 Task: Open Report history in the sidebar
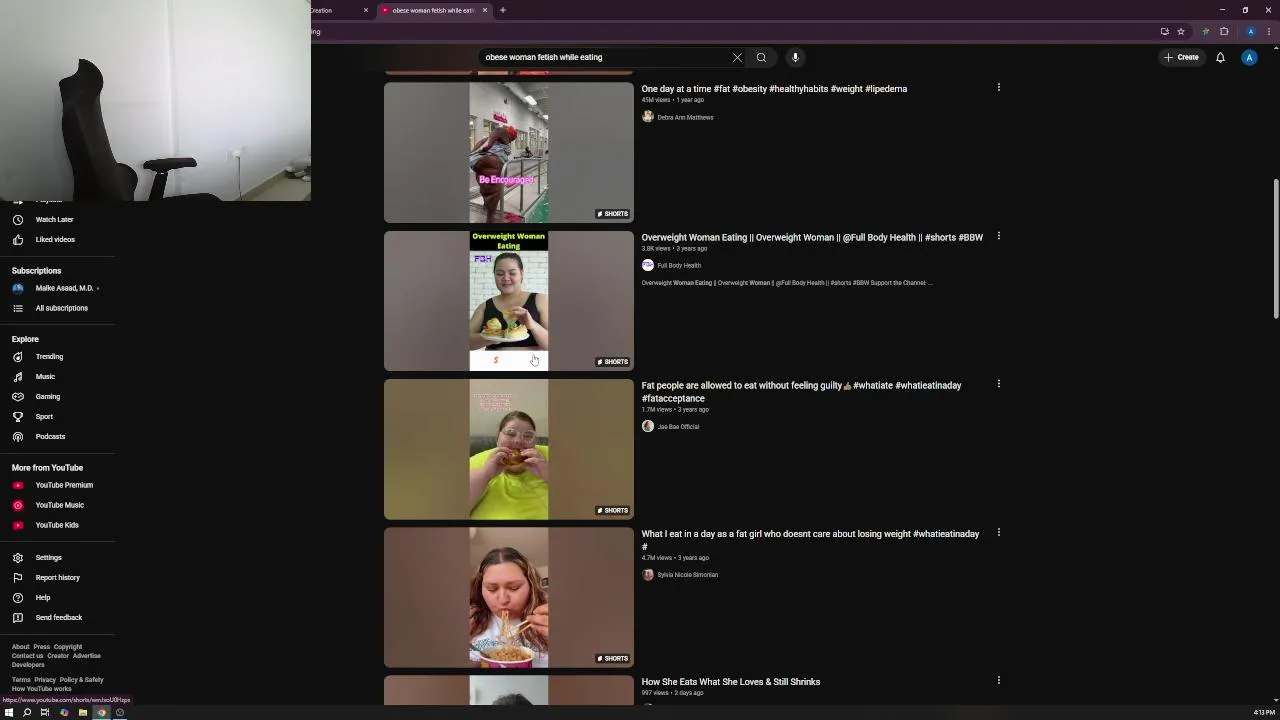[x=57, y=577]
